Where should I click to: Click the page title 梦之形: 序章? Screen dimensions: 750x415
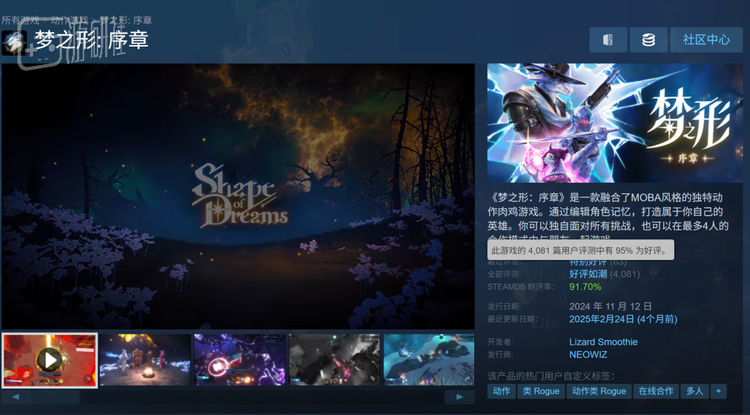click(91, 40)
